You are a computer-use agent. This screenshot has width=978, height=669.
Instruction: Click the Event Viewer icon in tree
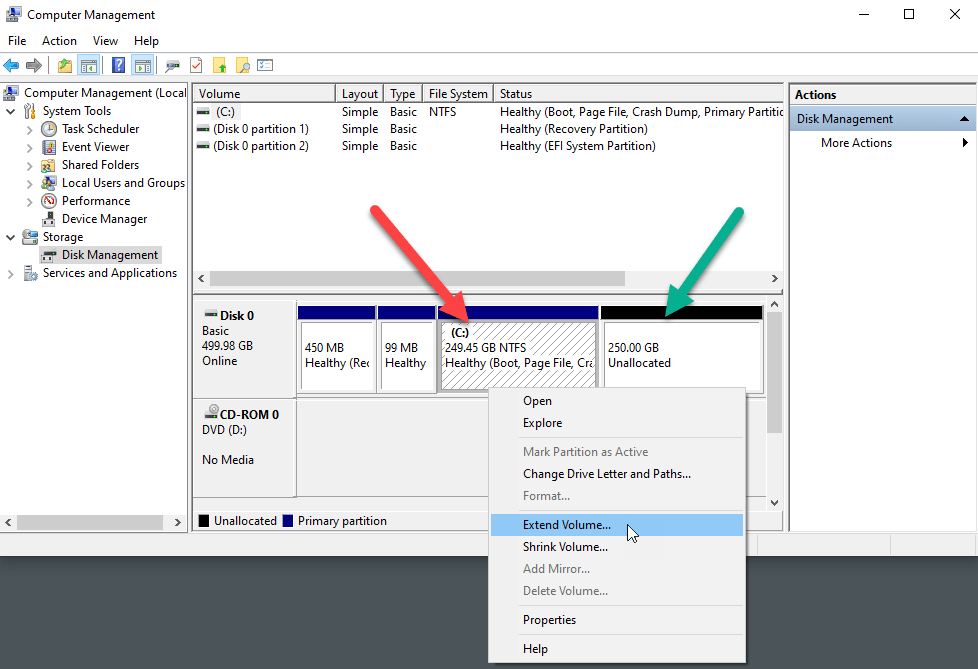[49, 147]
